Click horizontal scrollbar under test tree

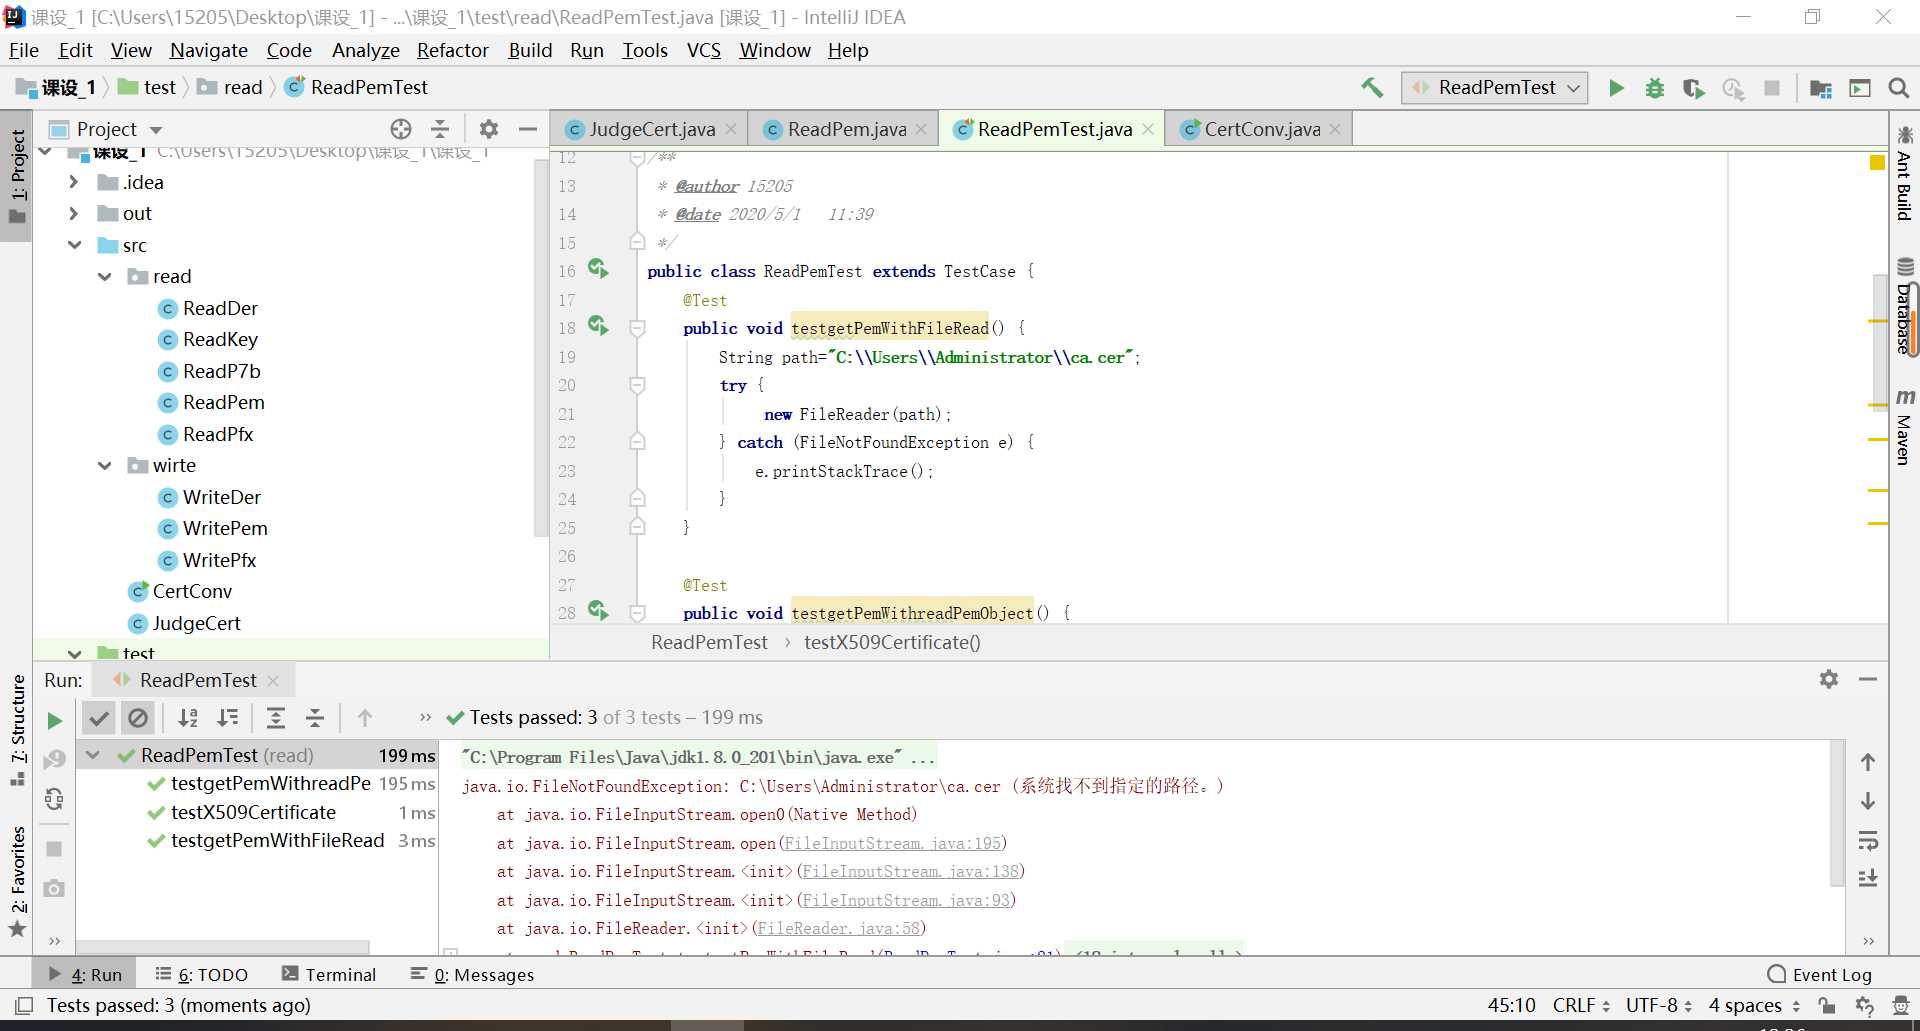tap(222, 946)
